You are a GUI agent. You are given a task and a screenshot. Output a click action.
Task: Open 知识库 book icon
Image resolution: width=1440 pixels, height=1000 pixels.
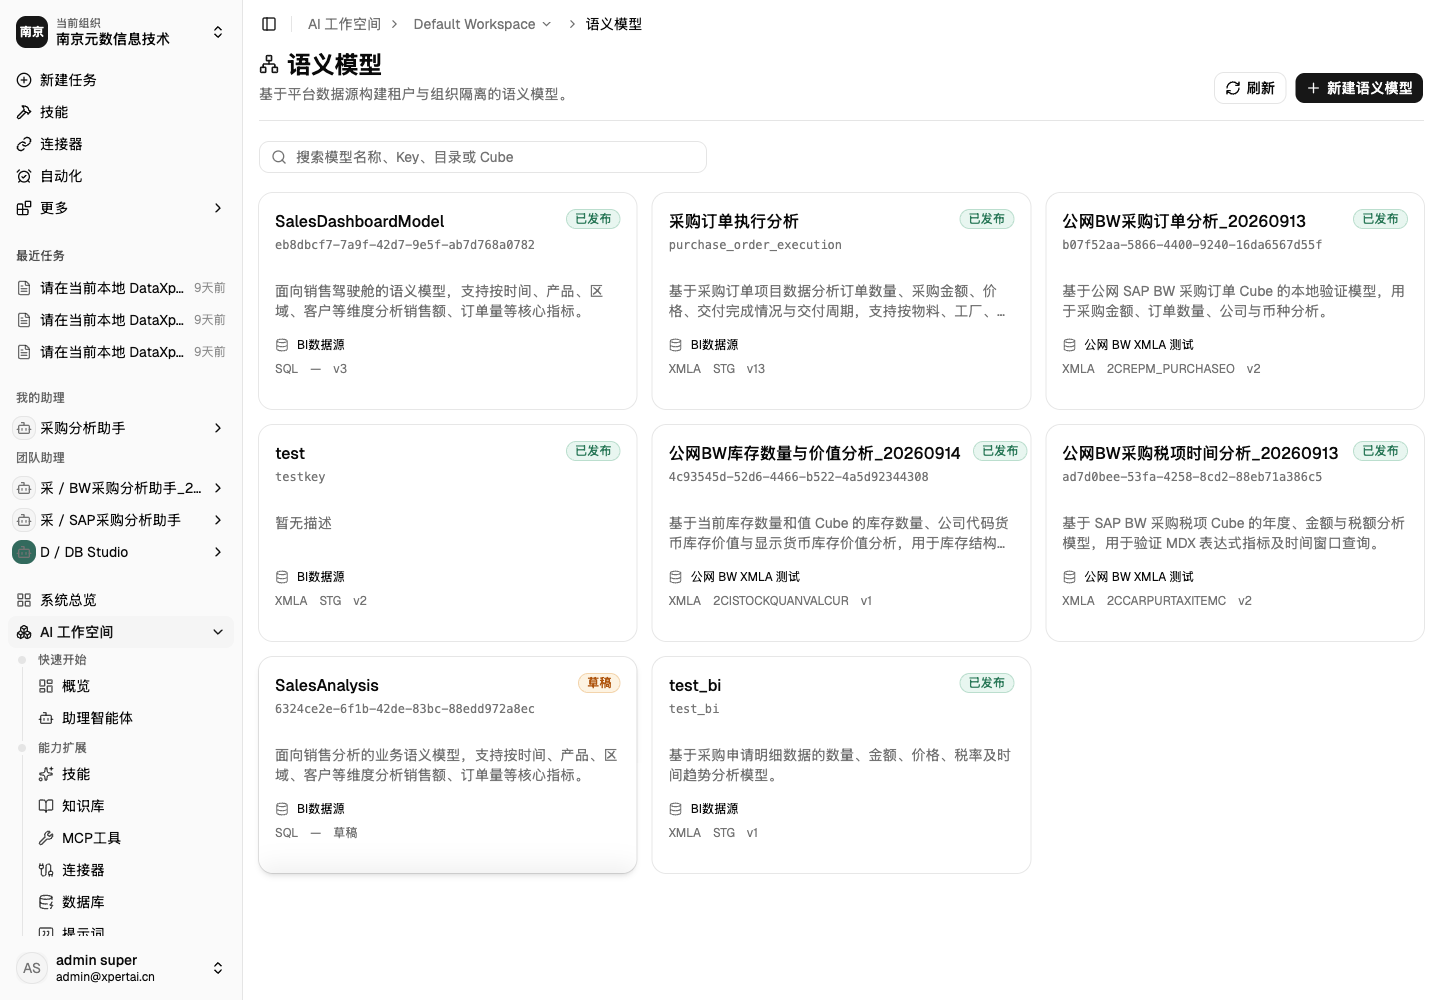coord(46,806)
